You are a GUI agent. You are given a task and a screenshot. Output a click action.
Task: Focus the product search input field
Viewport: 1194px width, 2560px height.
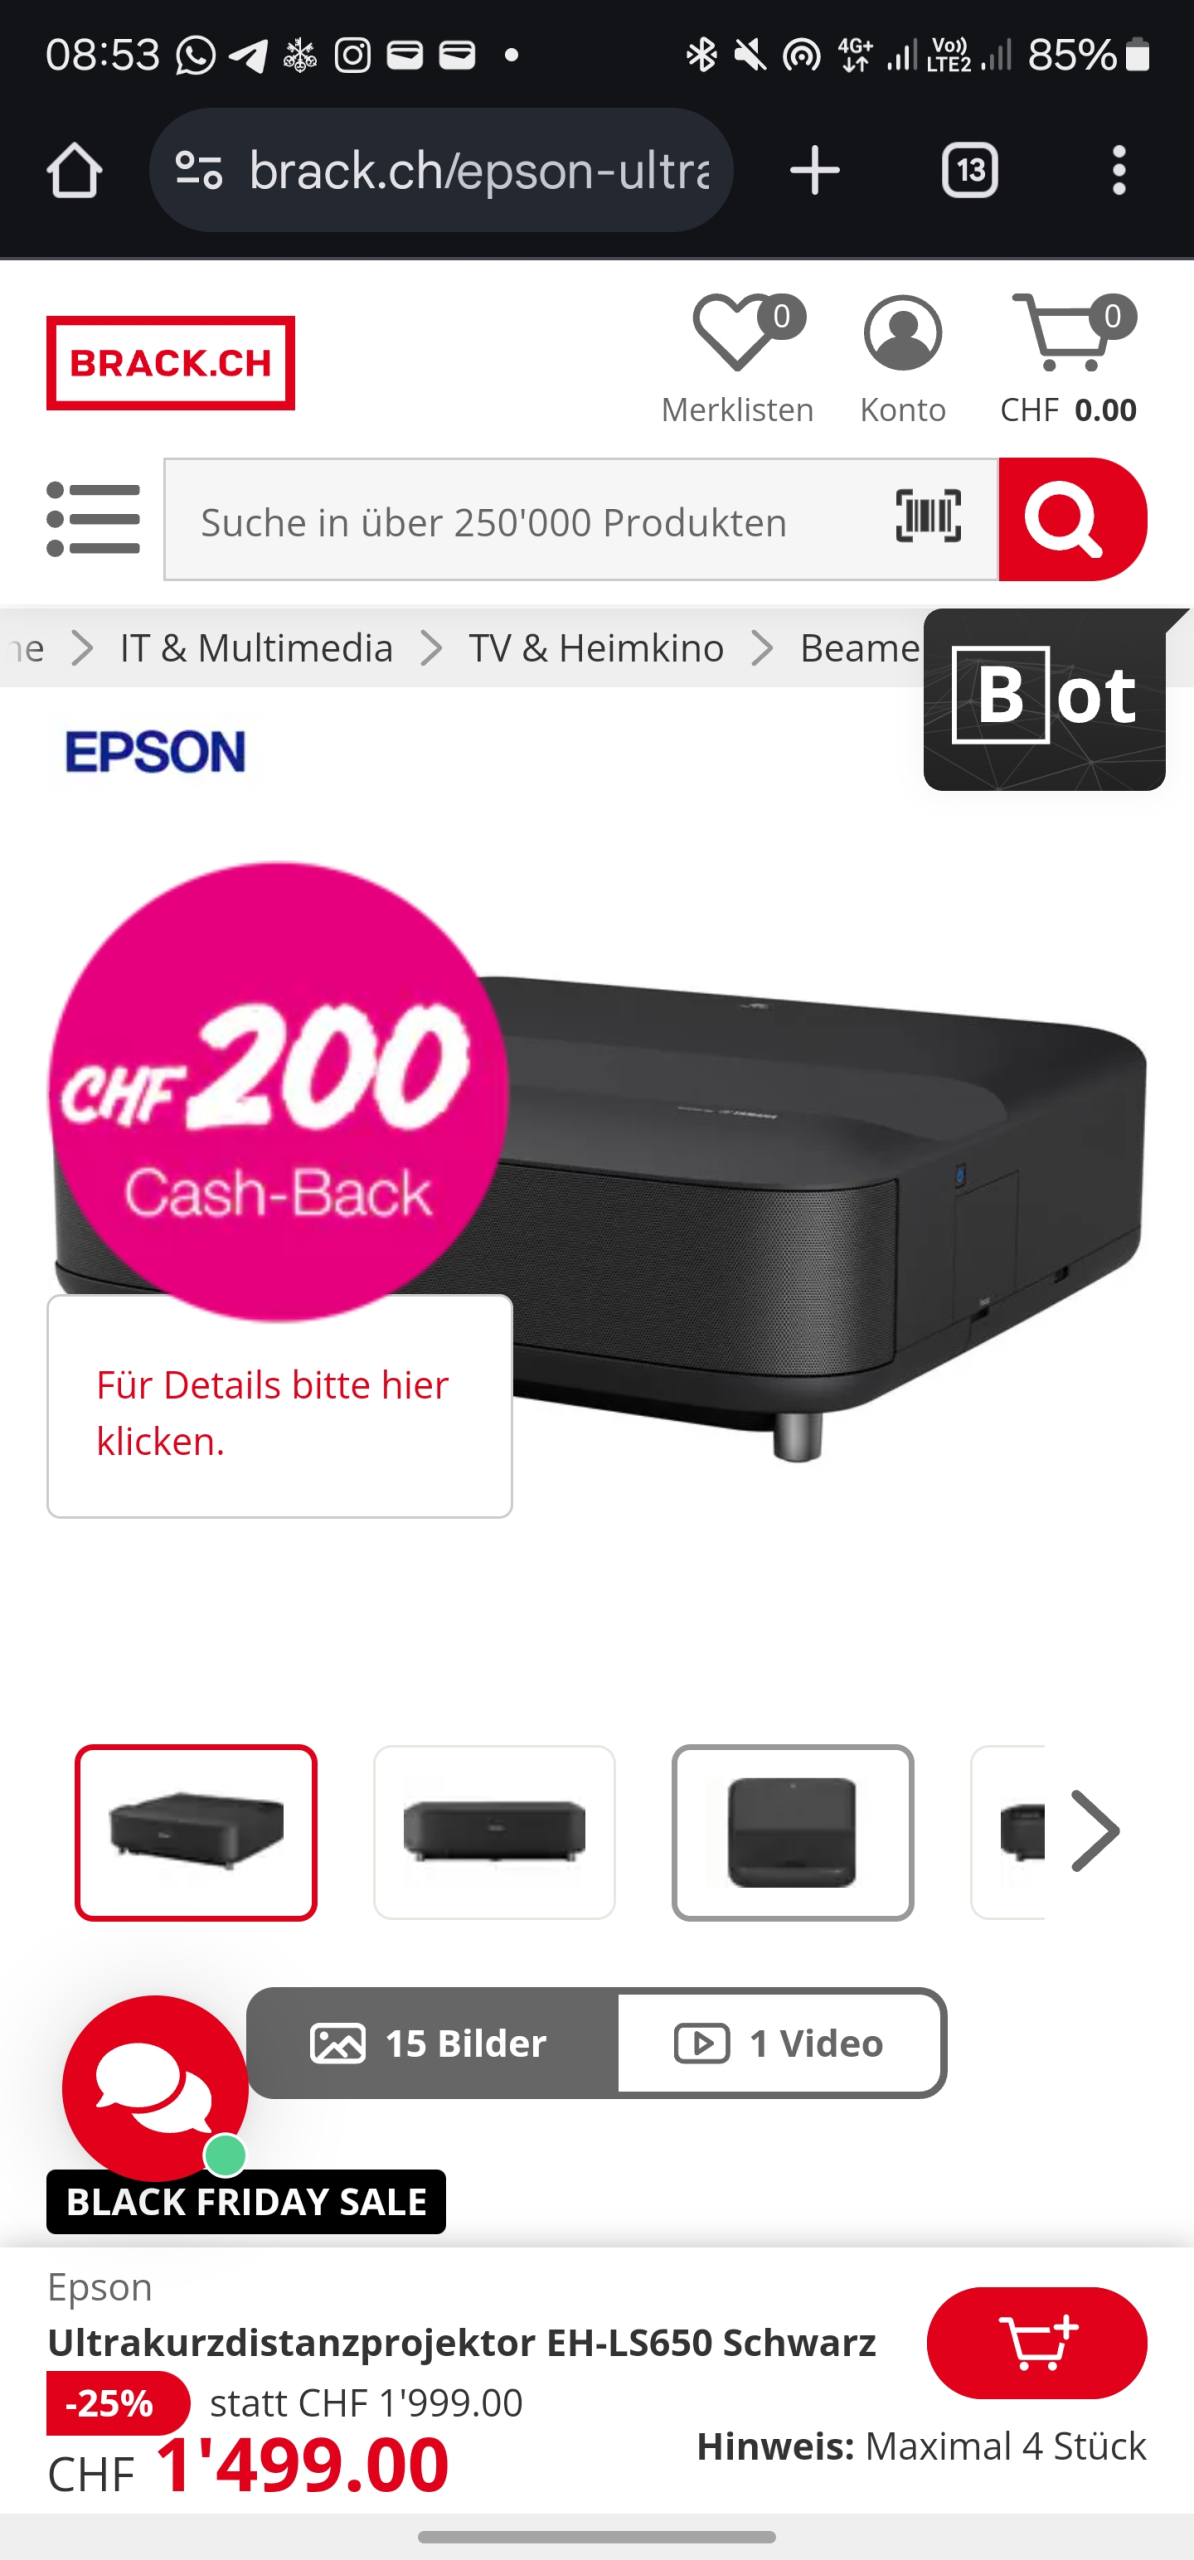click(x=530, y=520)
